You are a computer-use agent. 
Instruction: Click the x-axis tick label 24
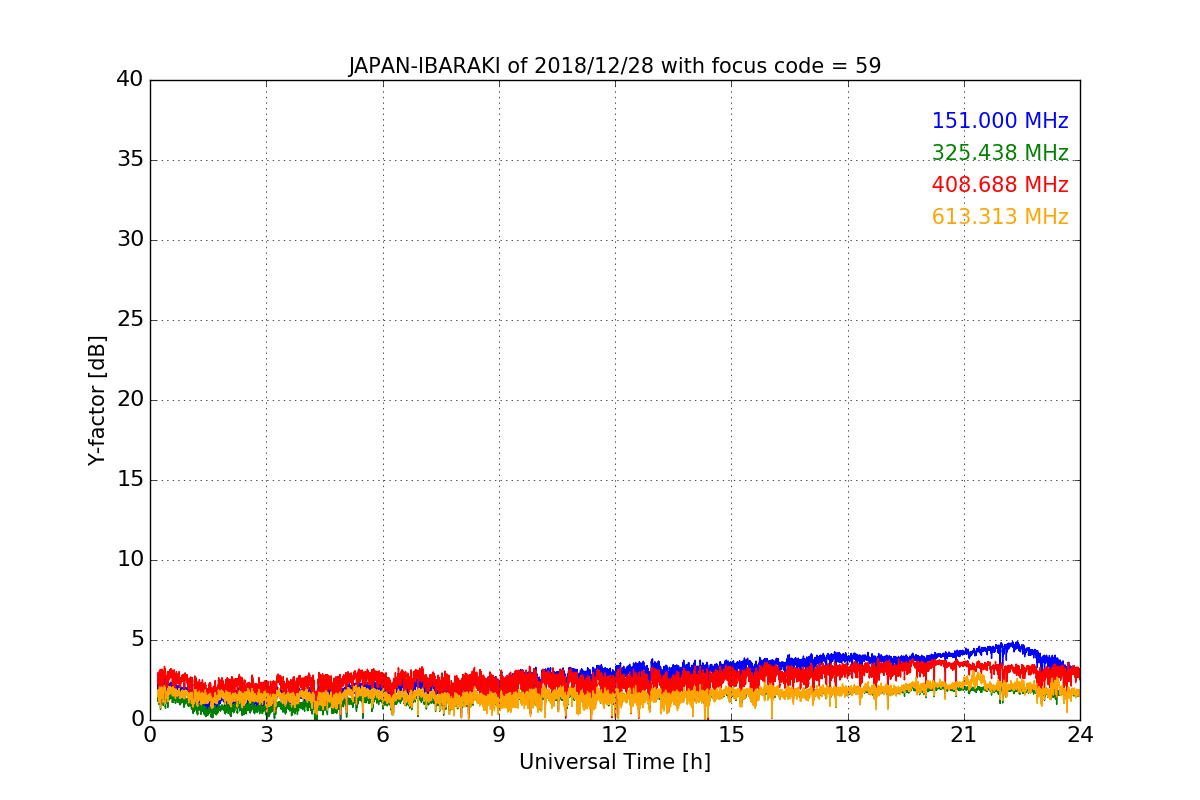coord(1080,735)
